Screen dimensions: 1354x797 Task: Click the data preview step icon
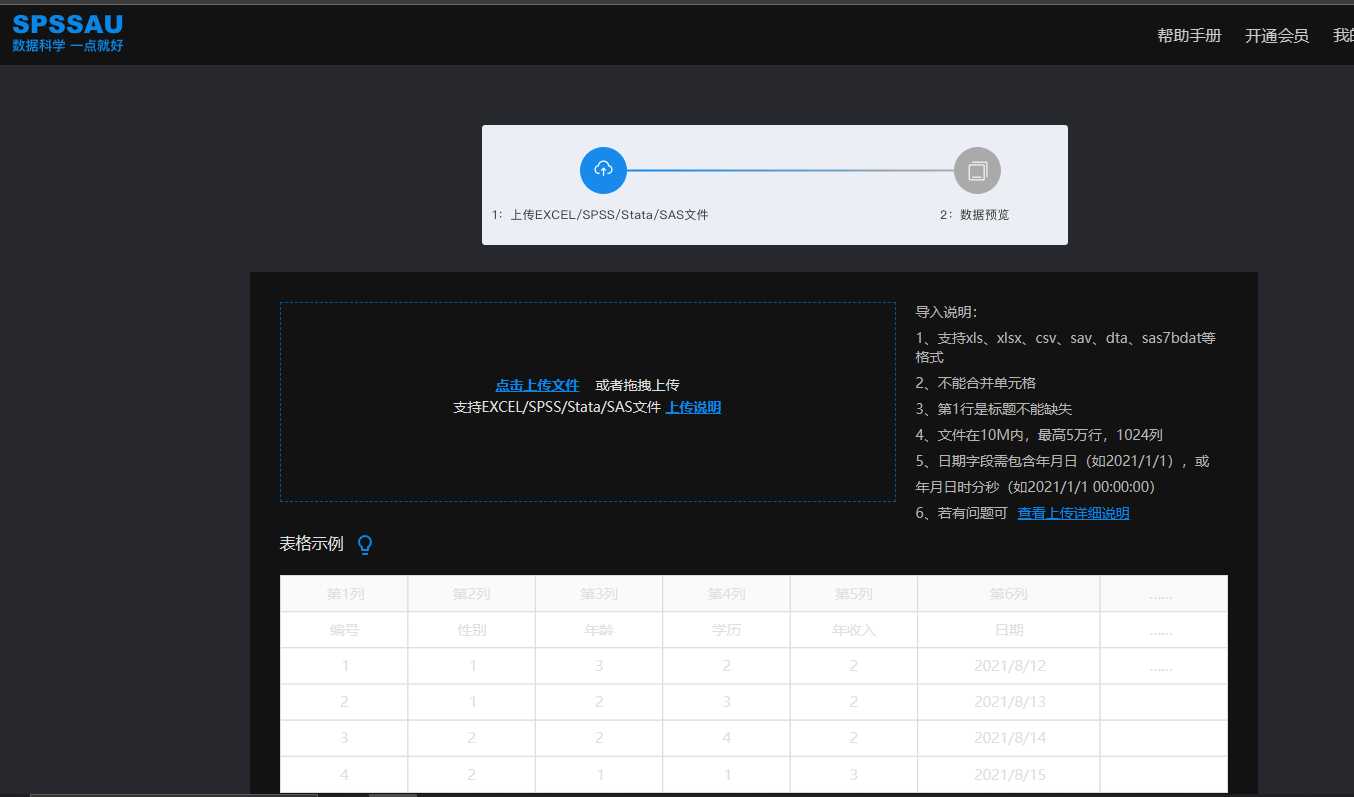point(977,170)
